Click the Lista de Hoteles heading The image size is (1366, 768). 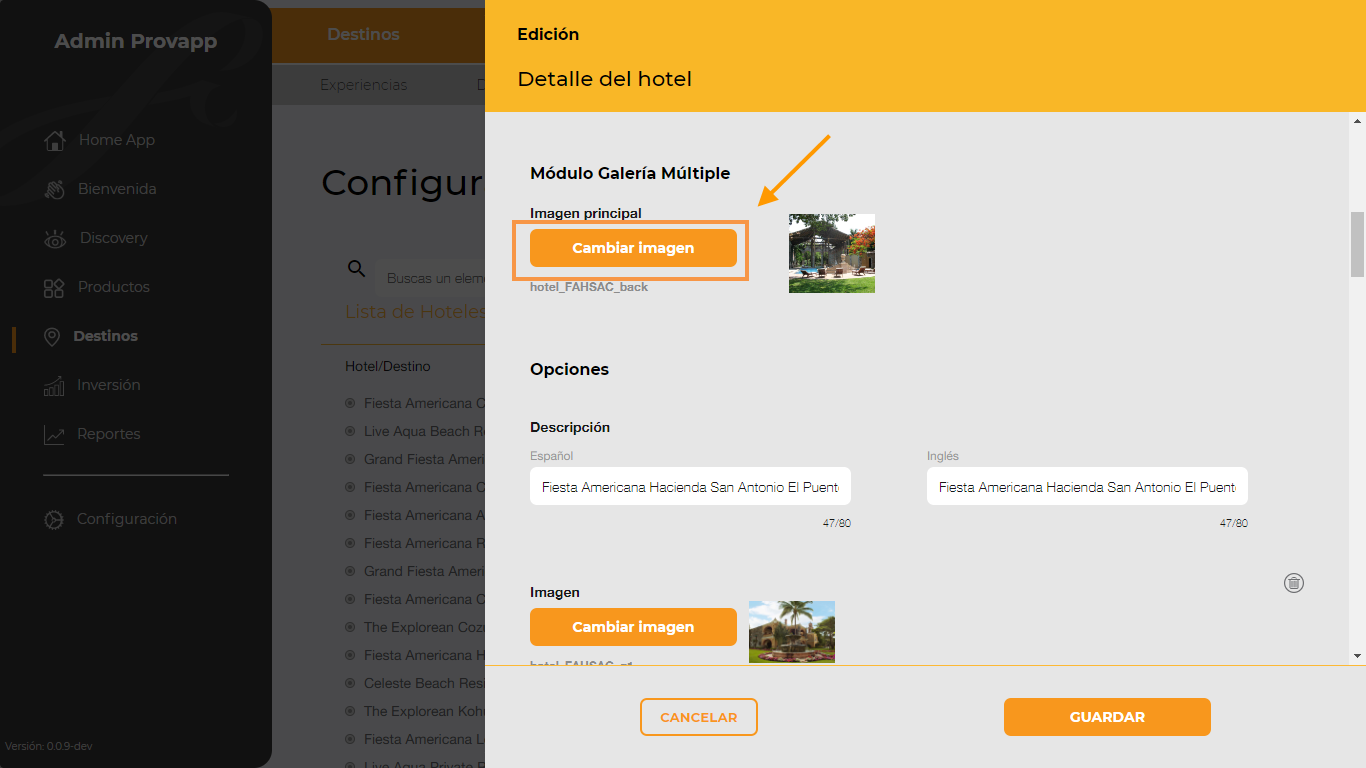[415, 312]
